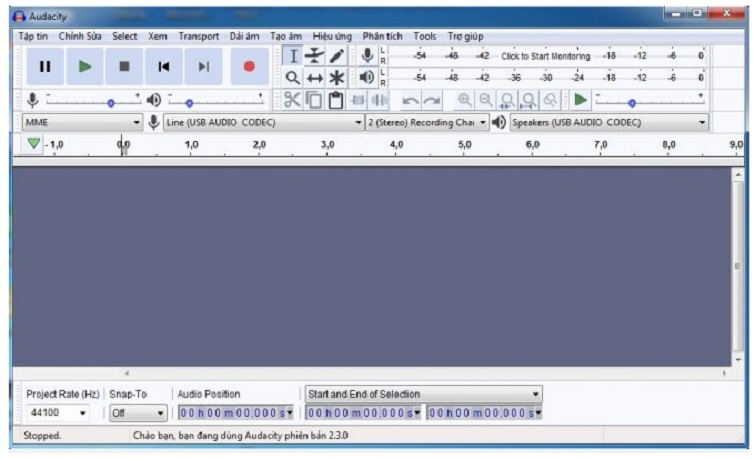Click the Pause transport button
755x459 pixels.
[x=45, y=67]
